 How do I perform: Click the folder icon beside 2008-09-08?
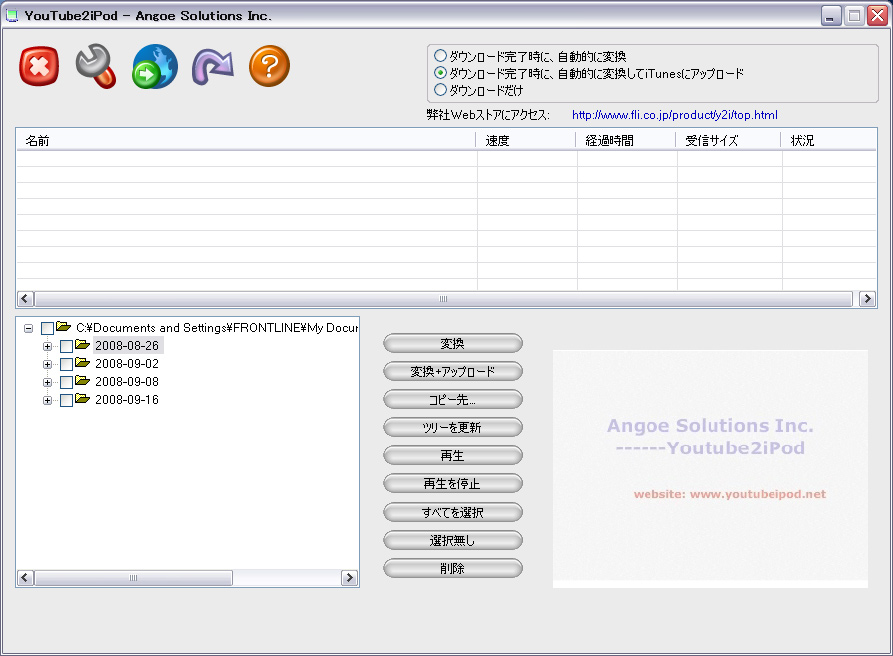click(83, 380)
